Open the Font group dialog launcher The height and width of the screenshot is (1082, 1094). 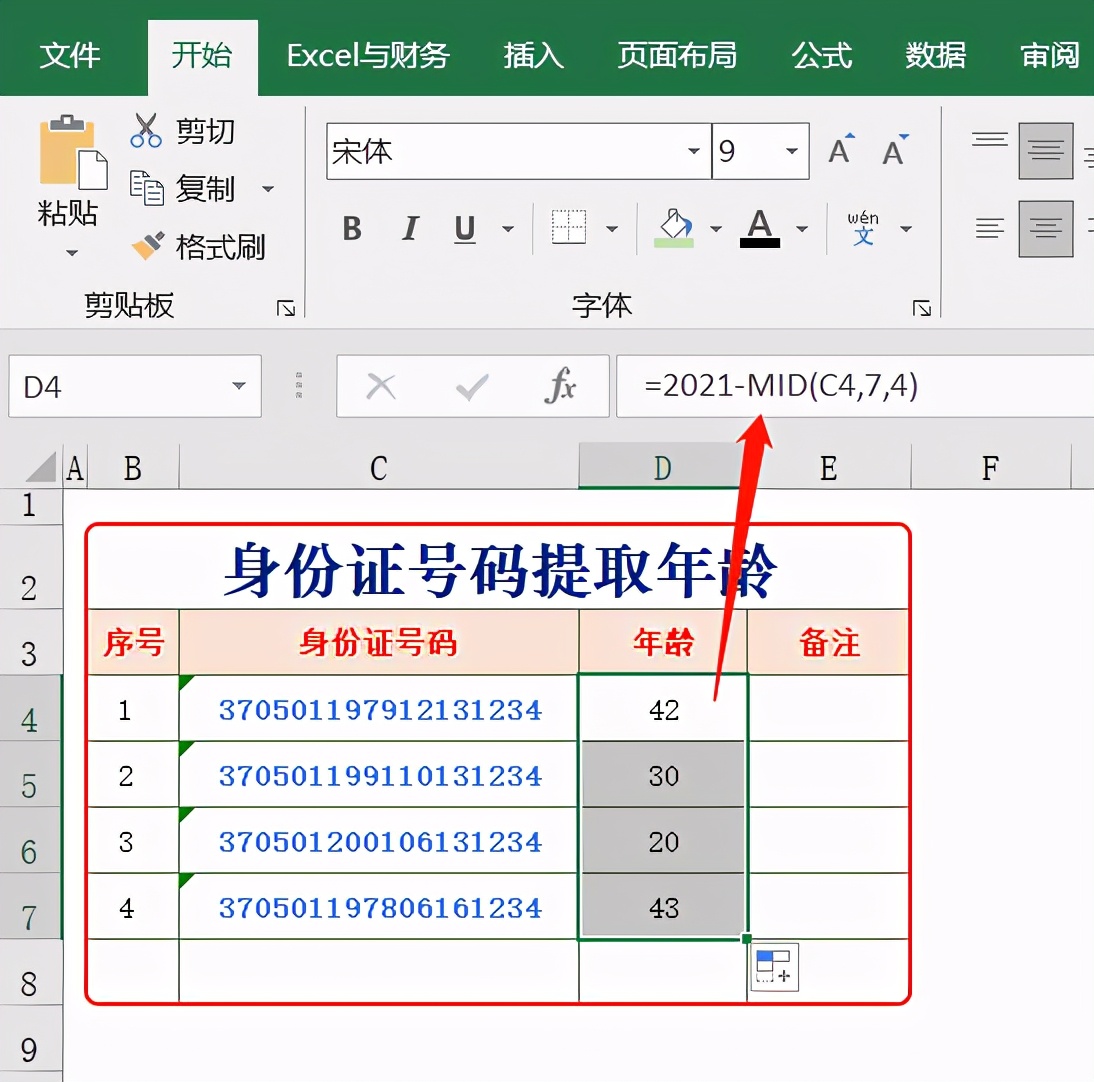click(920, 307)
